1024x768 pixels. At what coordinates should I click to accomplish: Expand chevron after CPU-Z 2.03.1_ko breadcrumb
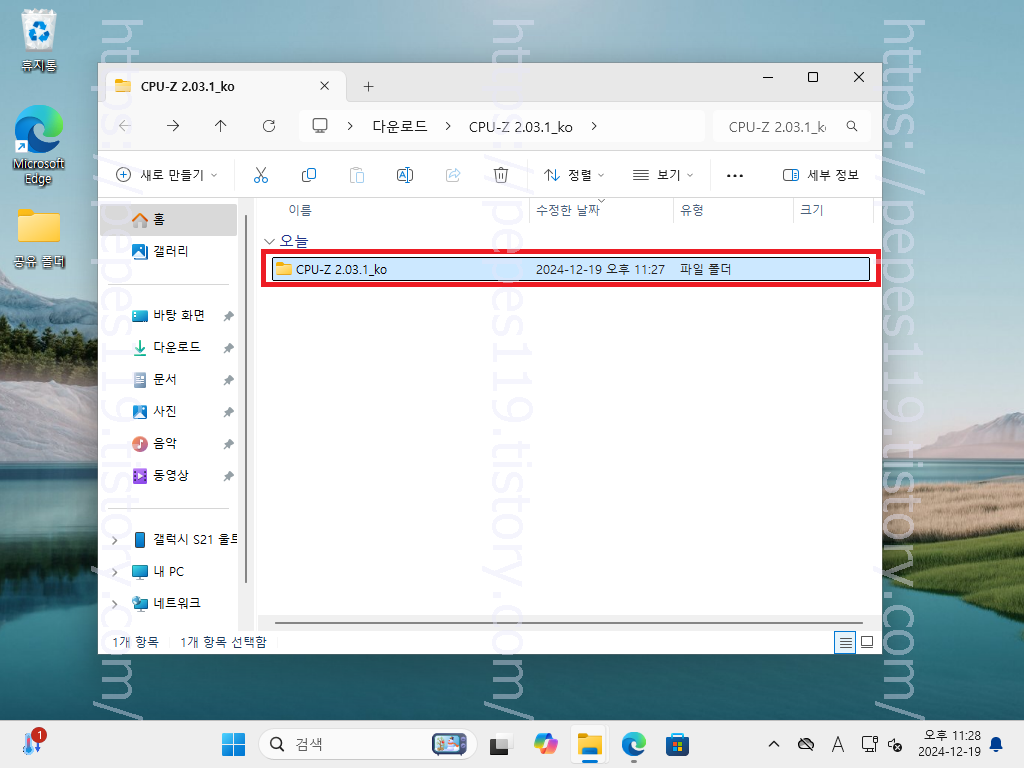click(594, 126)
